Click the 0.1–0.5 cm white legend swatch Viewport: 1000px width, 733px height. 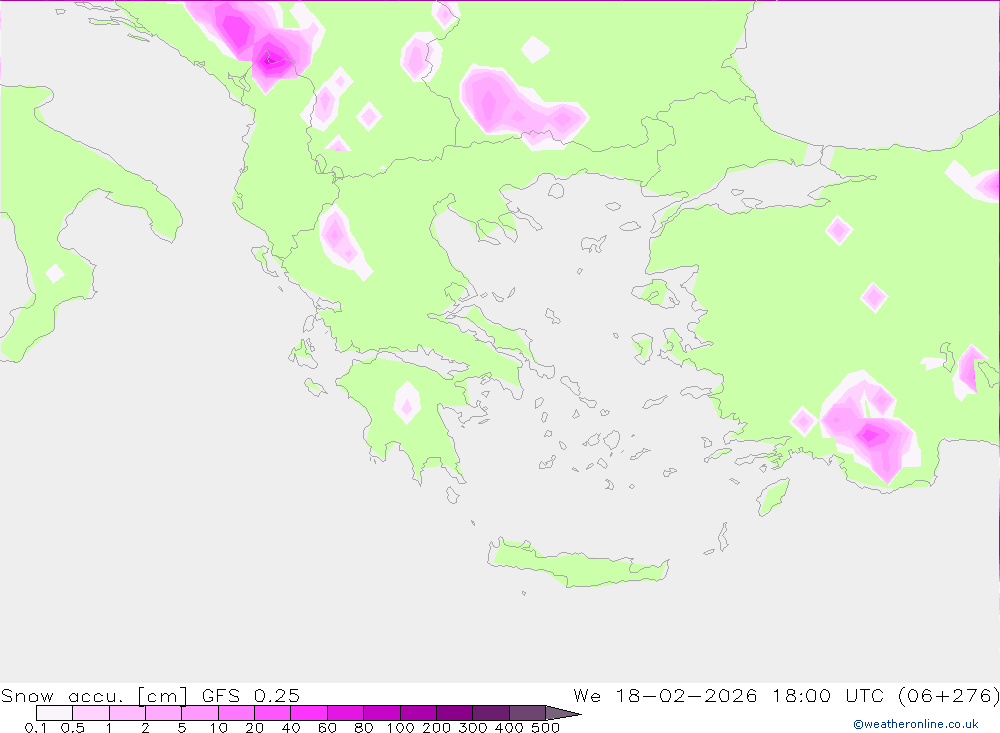pos(54,713)
